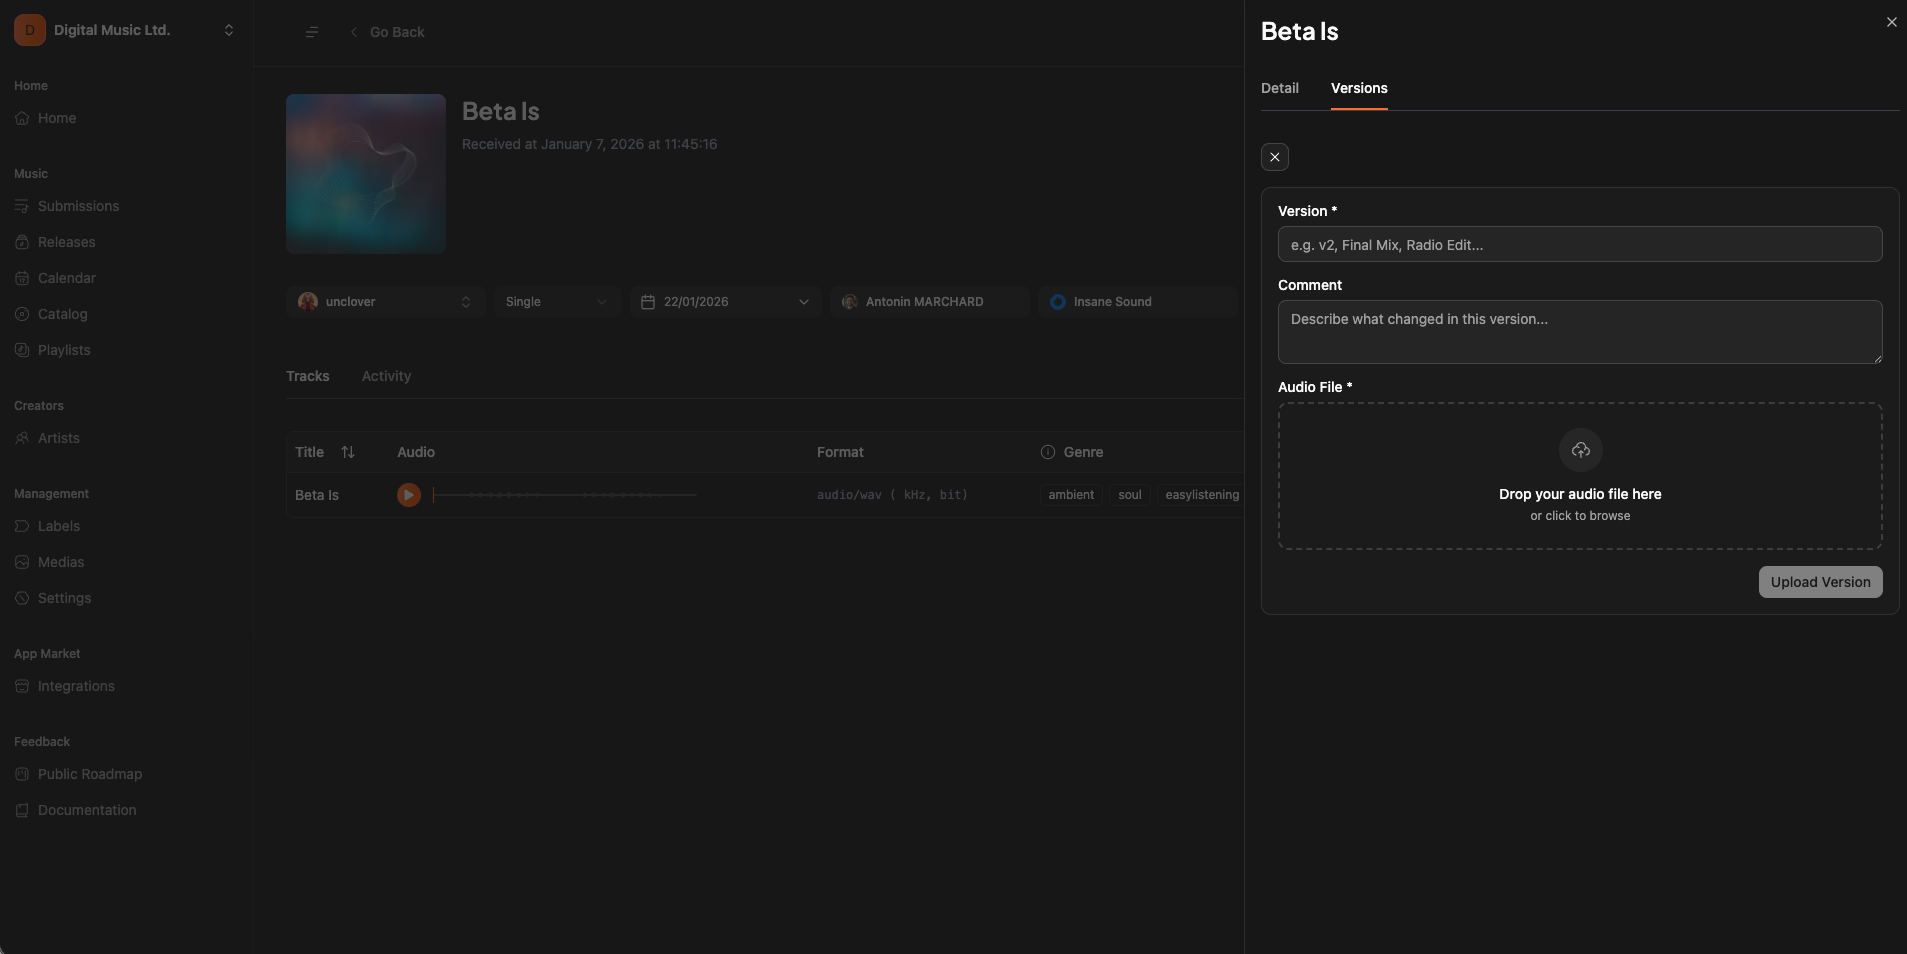Screen dimensions: 1907x954
Task: Open the organization switcher chevrons
Action: tap(229, 30)
